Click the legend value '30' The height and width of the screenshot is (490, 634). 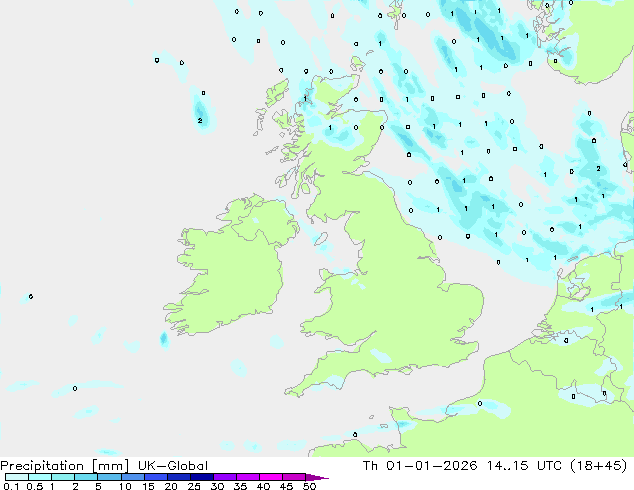(x=217, y=486)
